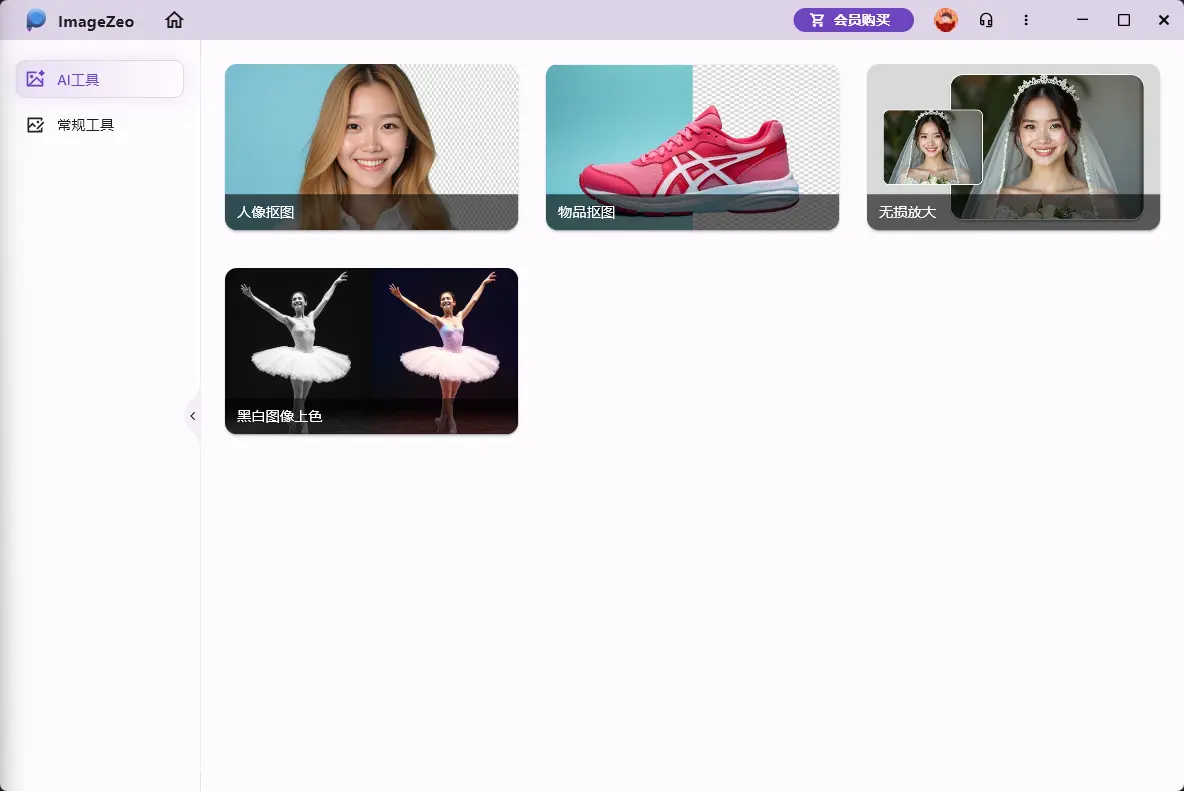
Task: Click the sparkle image icon beside AI工具
Action: (36, 79)
